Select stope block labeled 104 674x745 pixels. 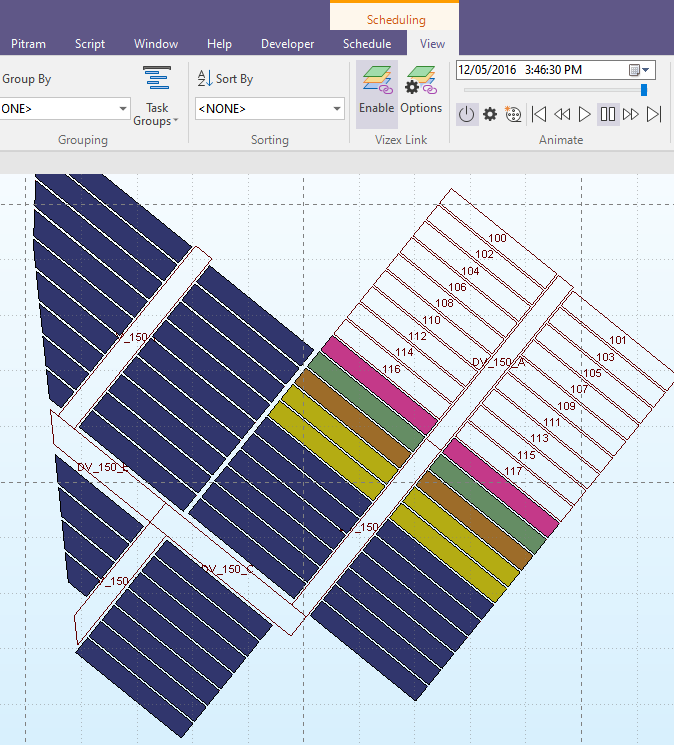tap(470, 271)
